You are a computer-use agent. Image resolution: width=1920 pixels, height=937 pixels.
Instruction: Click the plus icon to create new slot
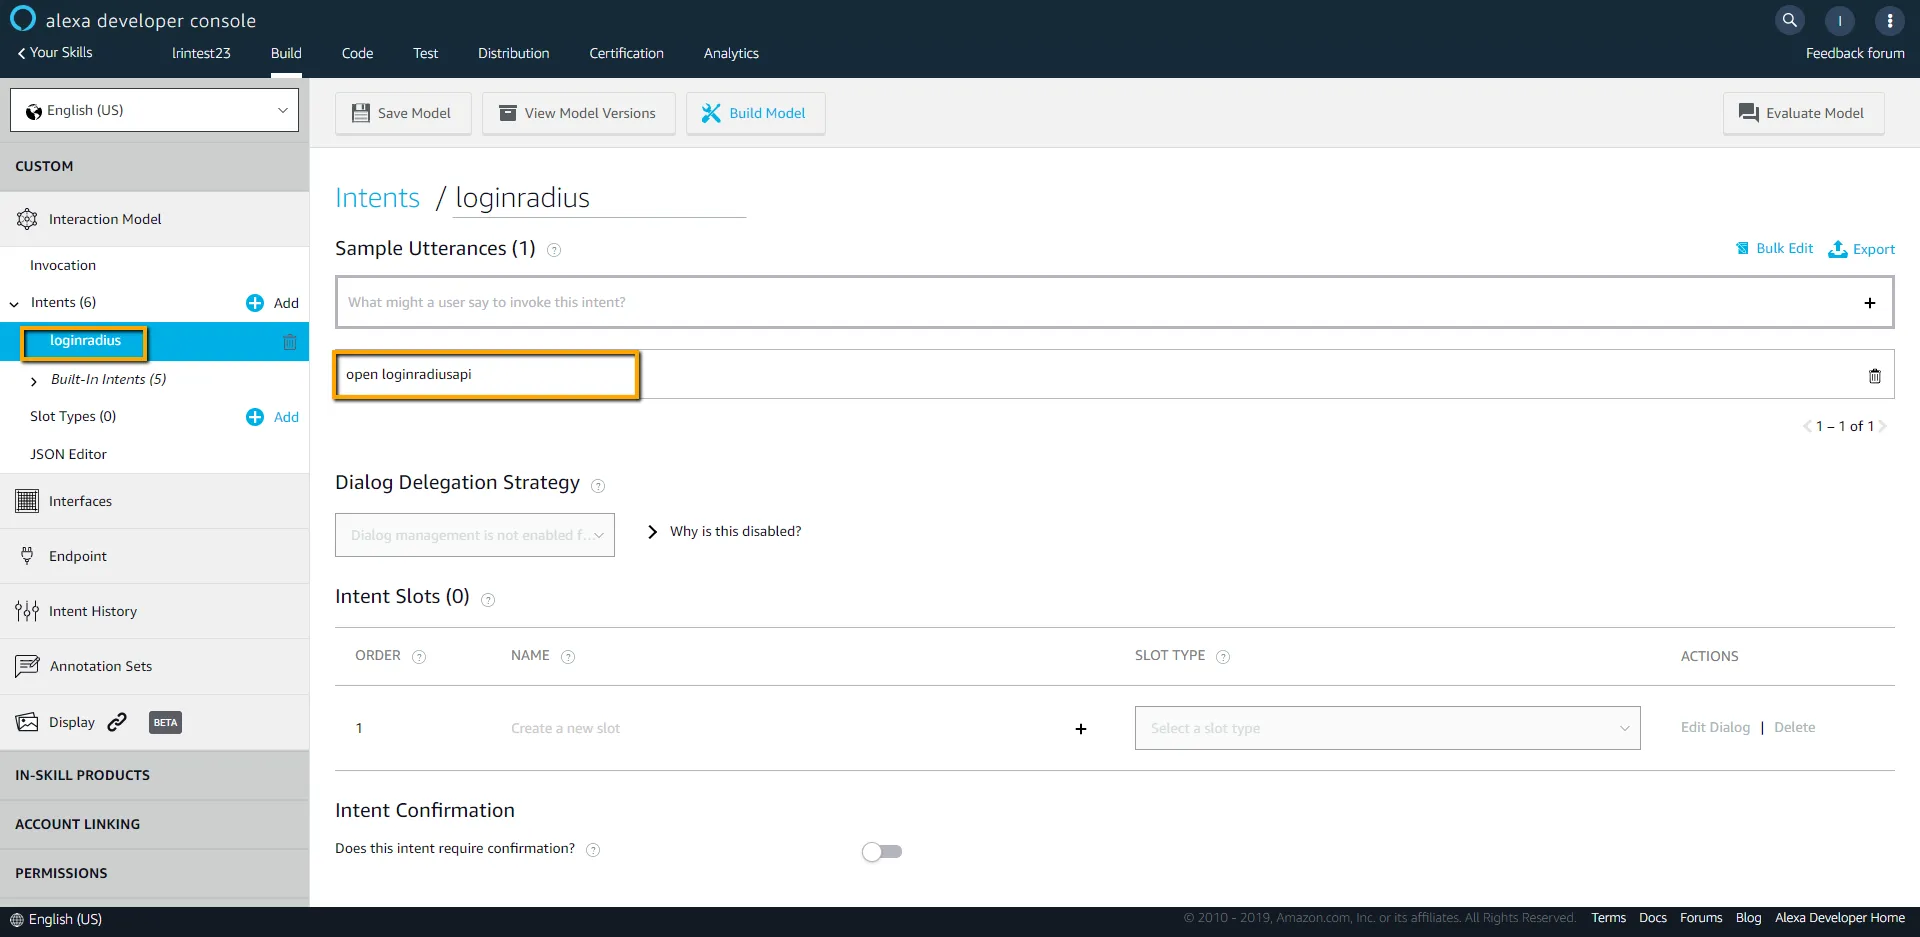pyautogui.click(x=1080, y=729)
